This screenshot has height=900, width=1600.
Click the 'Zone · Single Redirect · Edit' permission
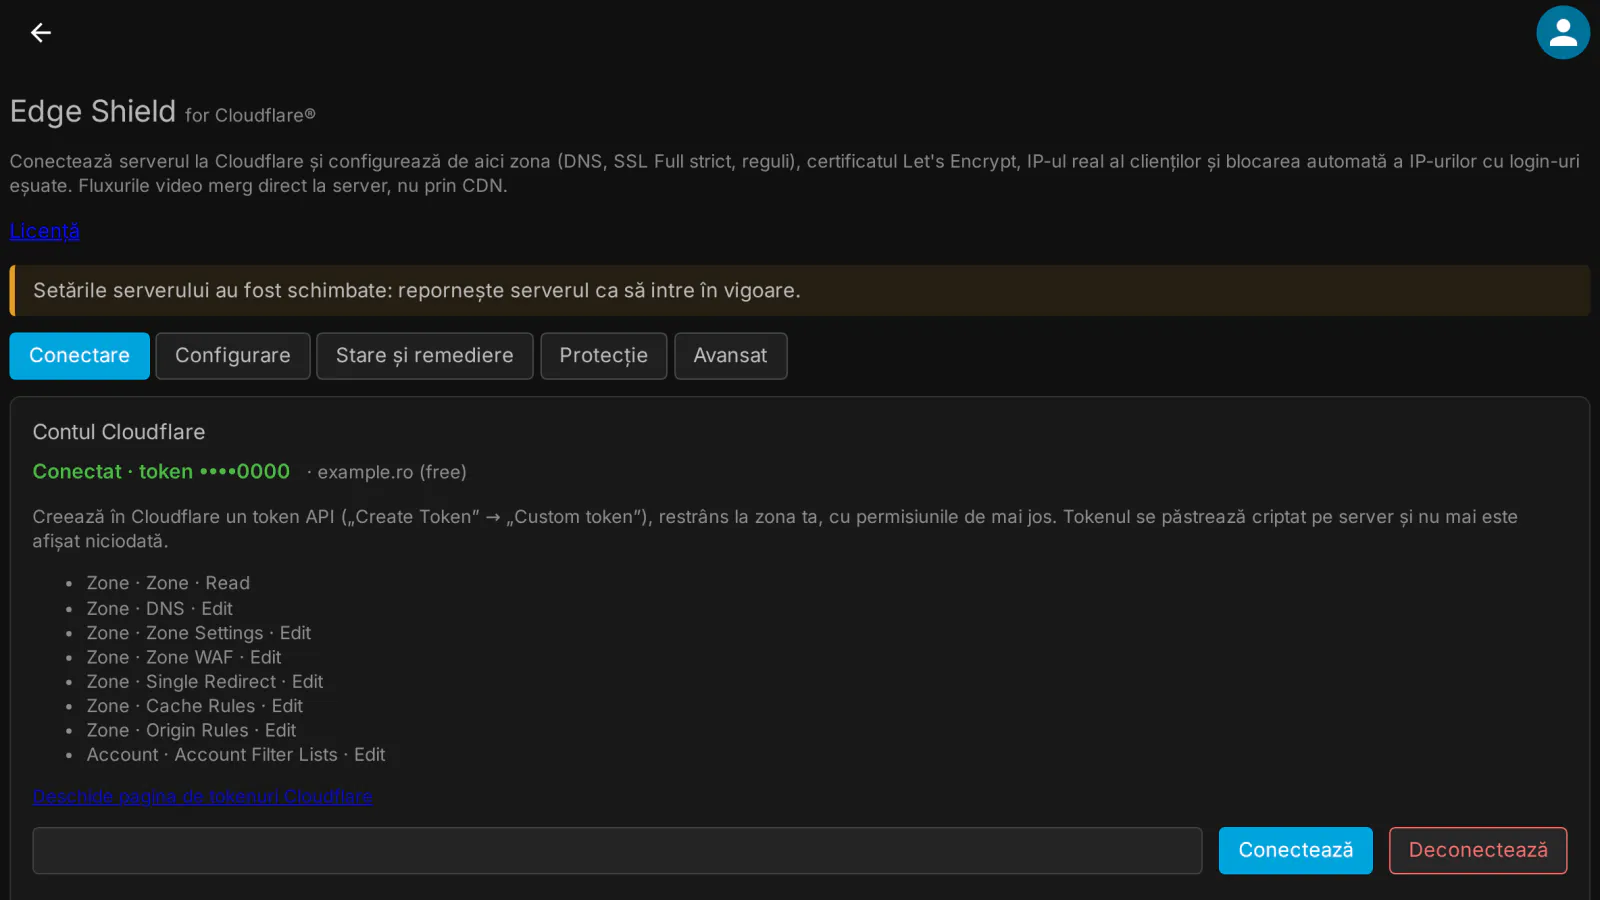pos(205,682)
